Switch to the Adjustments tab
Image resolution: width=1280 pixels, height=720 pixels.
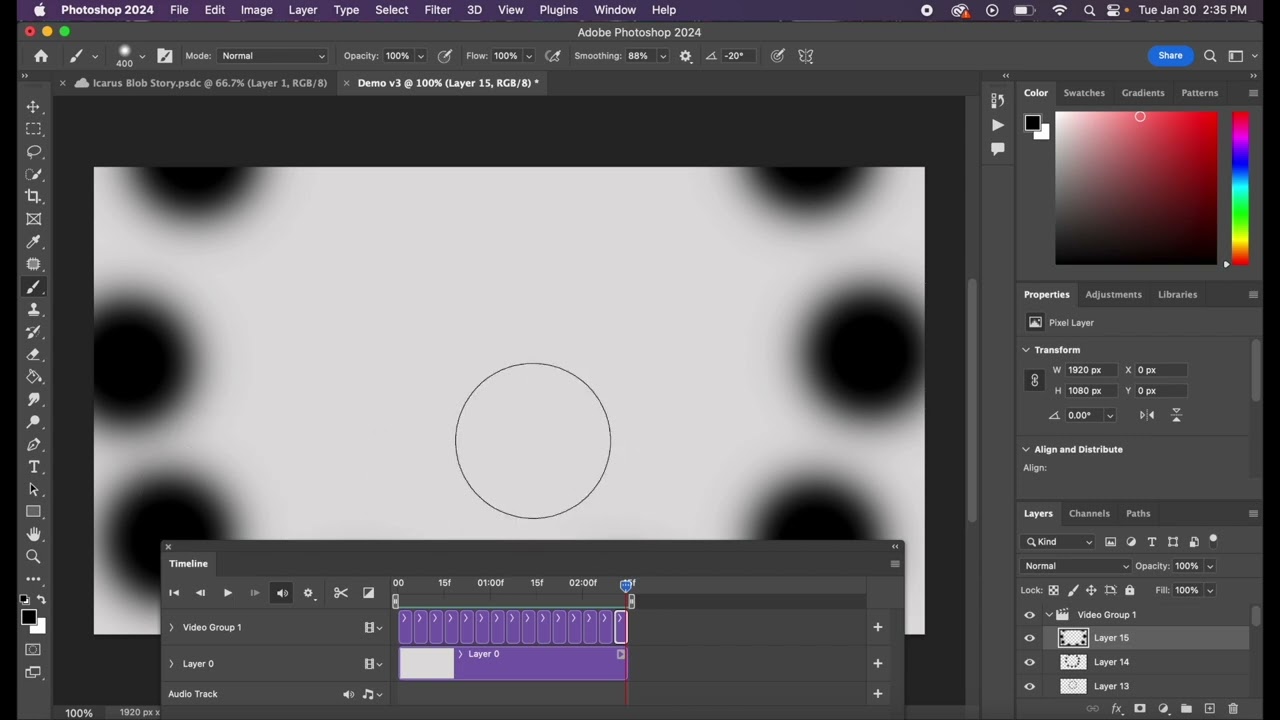(1113, 294)
